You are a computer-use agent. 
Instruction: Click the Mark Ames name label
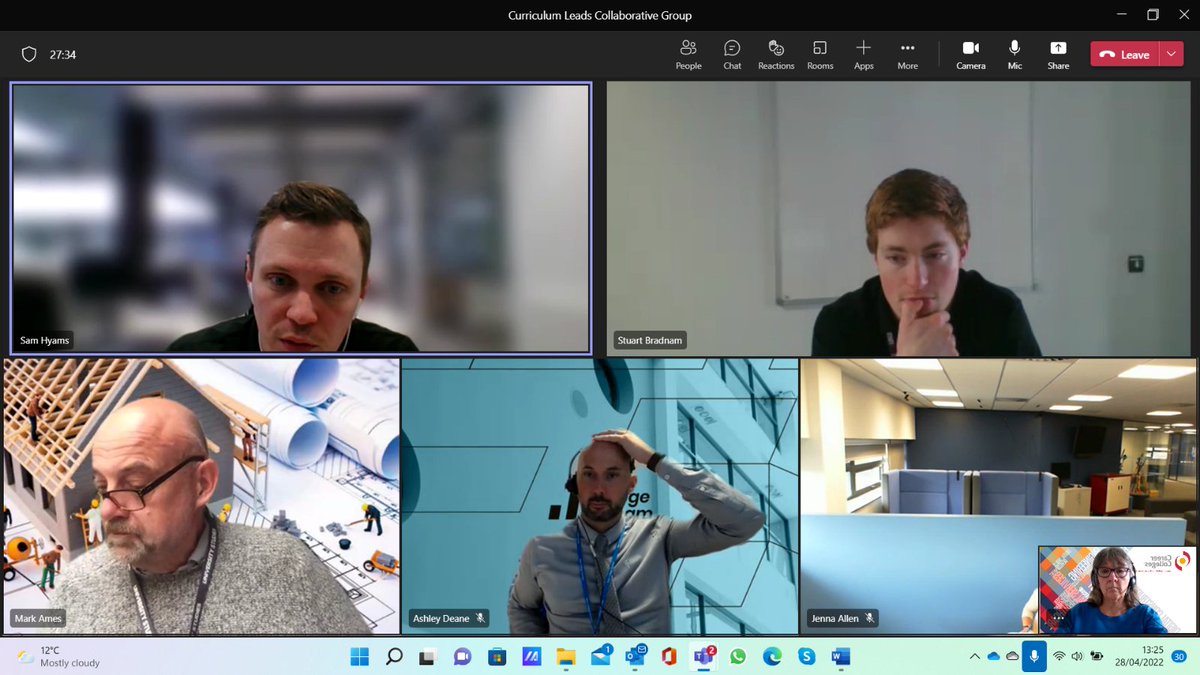tap(38, 619)
